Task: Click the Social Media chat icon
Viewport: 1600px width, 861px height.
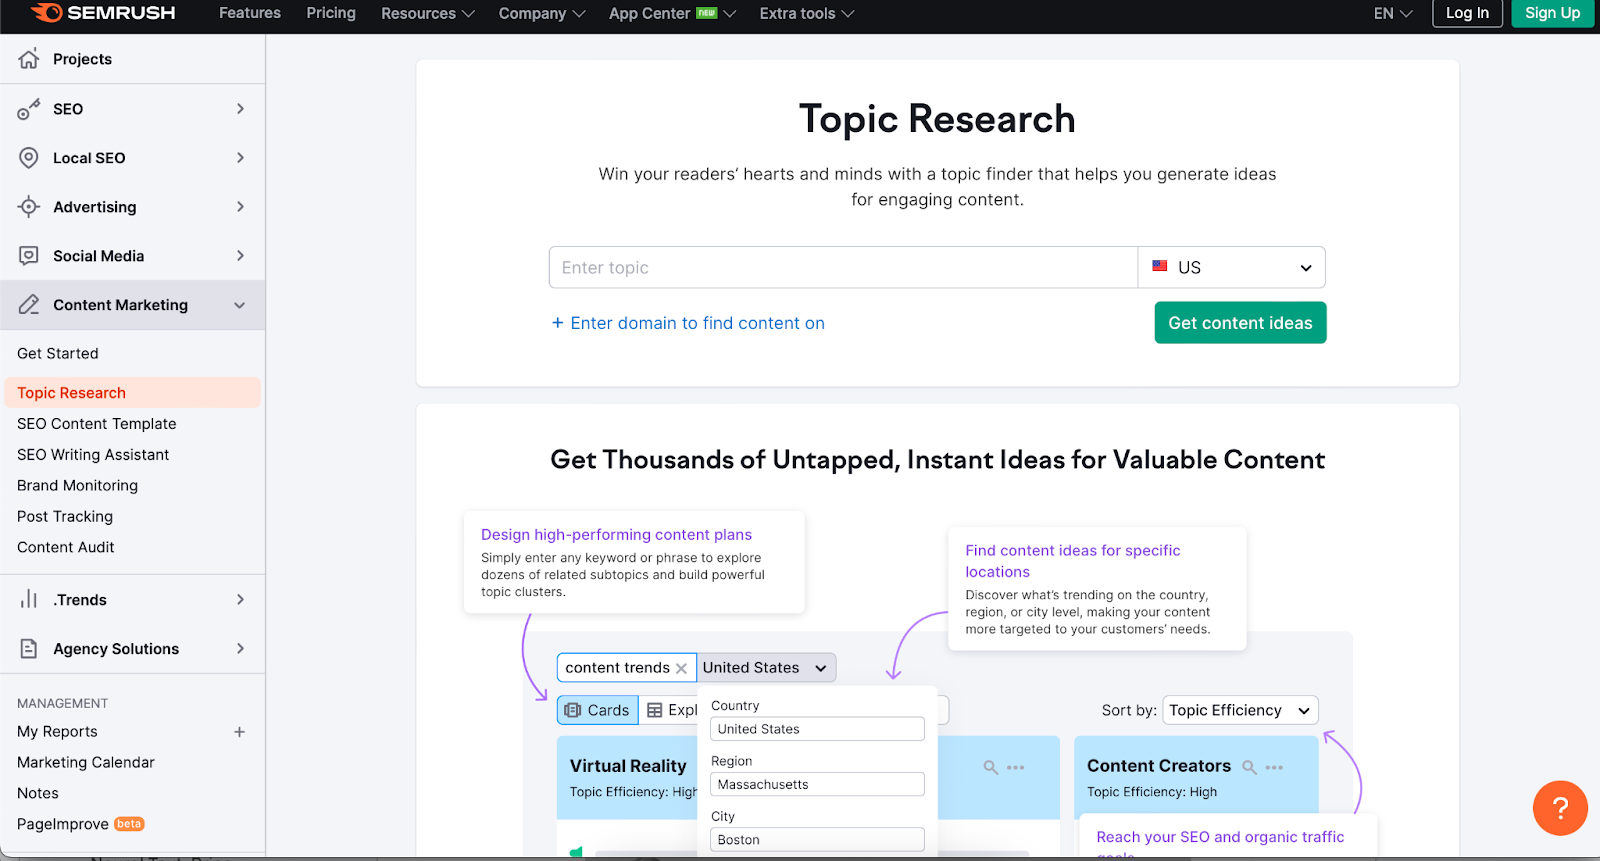Action: [29, 256]
